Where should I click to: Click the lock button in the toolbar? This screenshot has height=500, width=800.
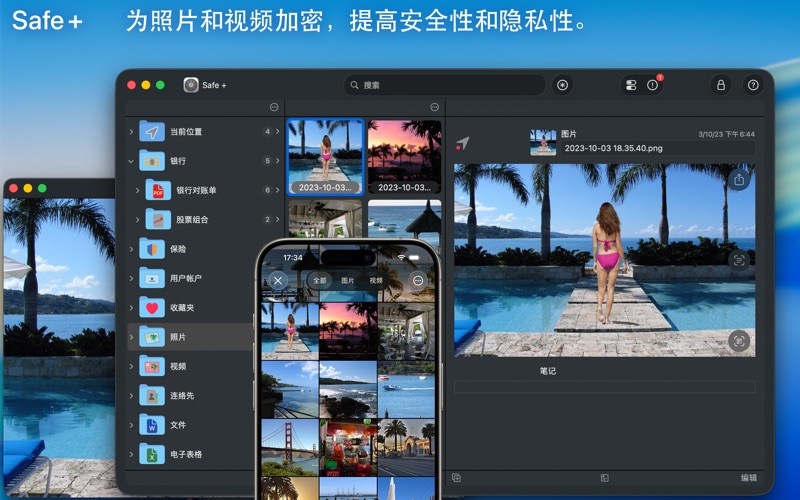[720, 85]
